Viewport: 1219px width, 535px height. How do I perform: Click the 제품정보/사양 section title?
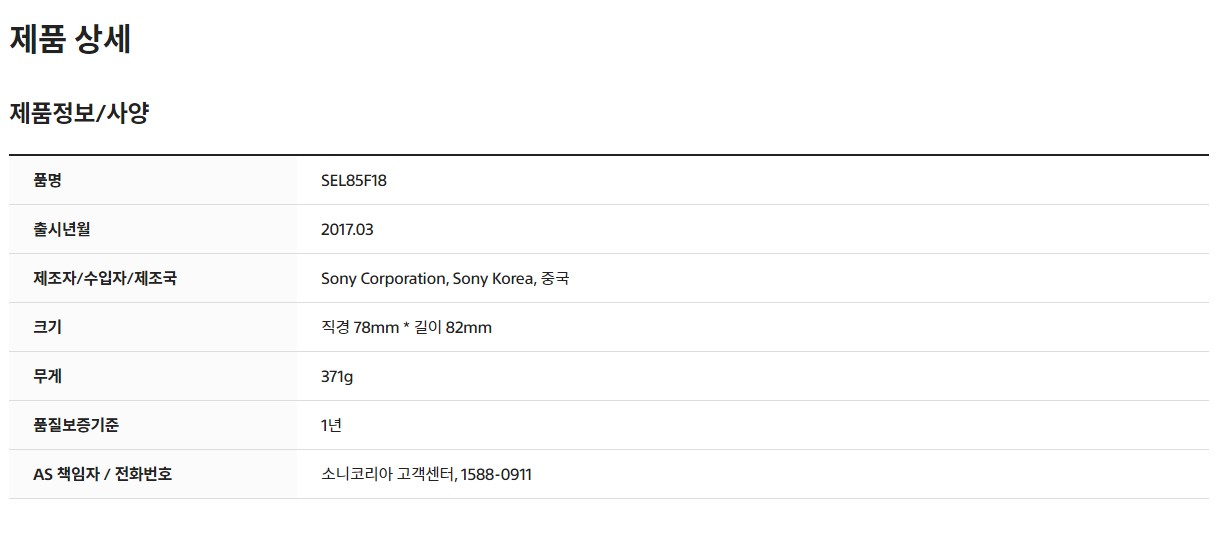click(x=79, y=113)
